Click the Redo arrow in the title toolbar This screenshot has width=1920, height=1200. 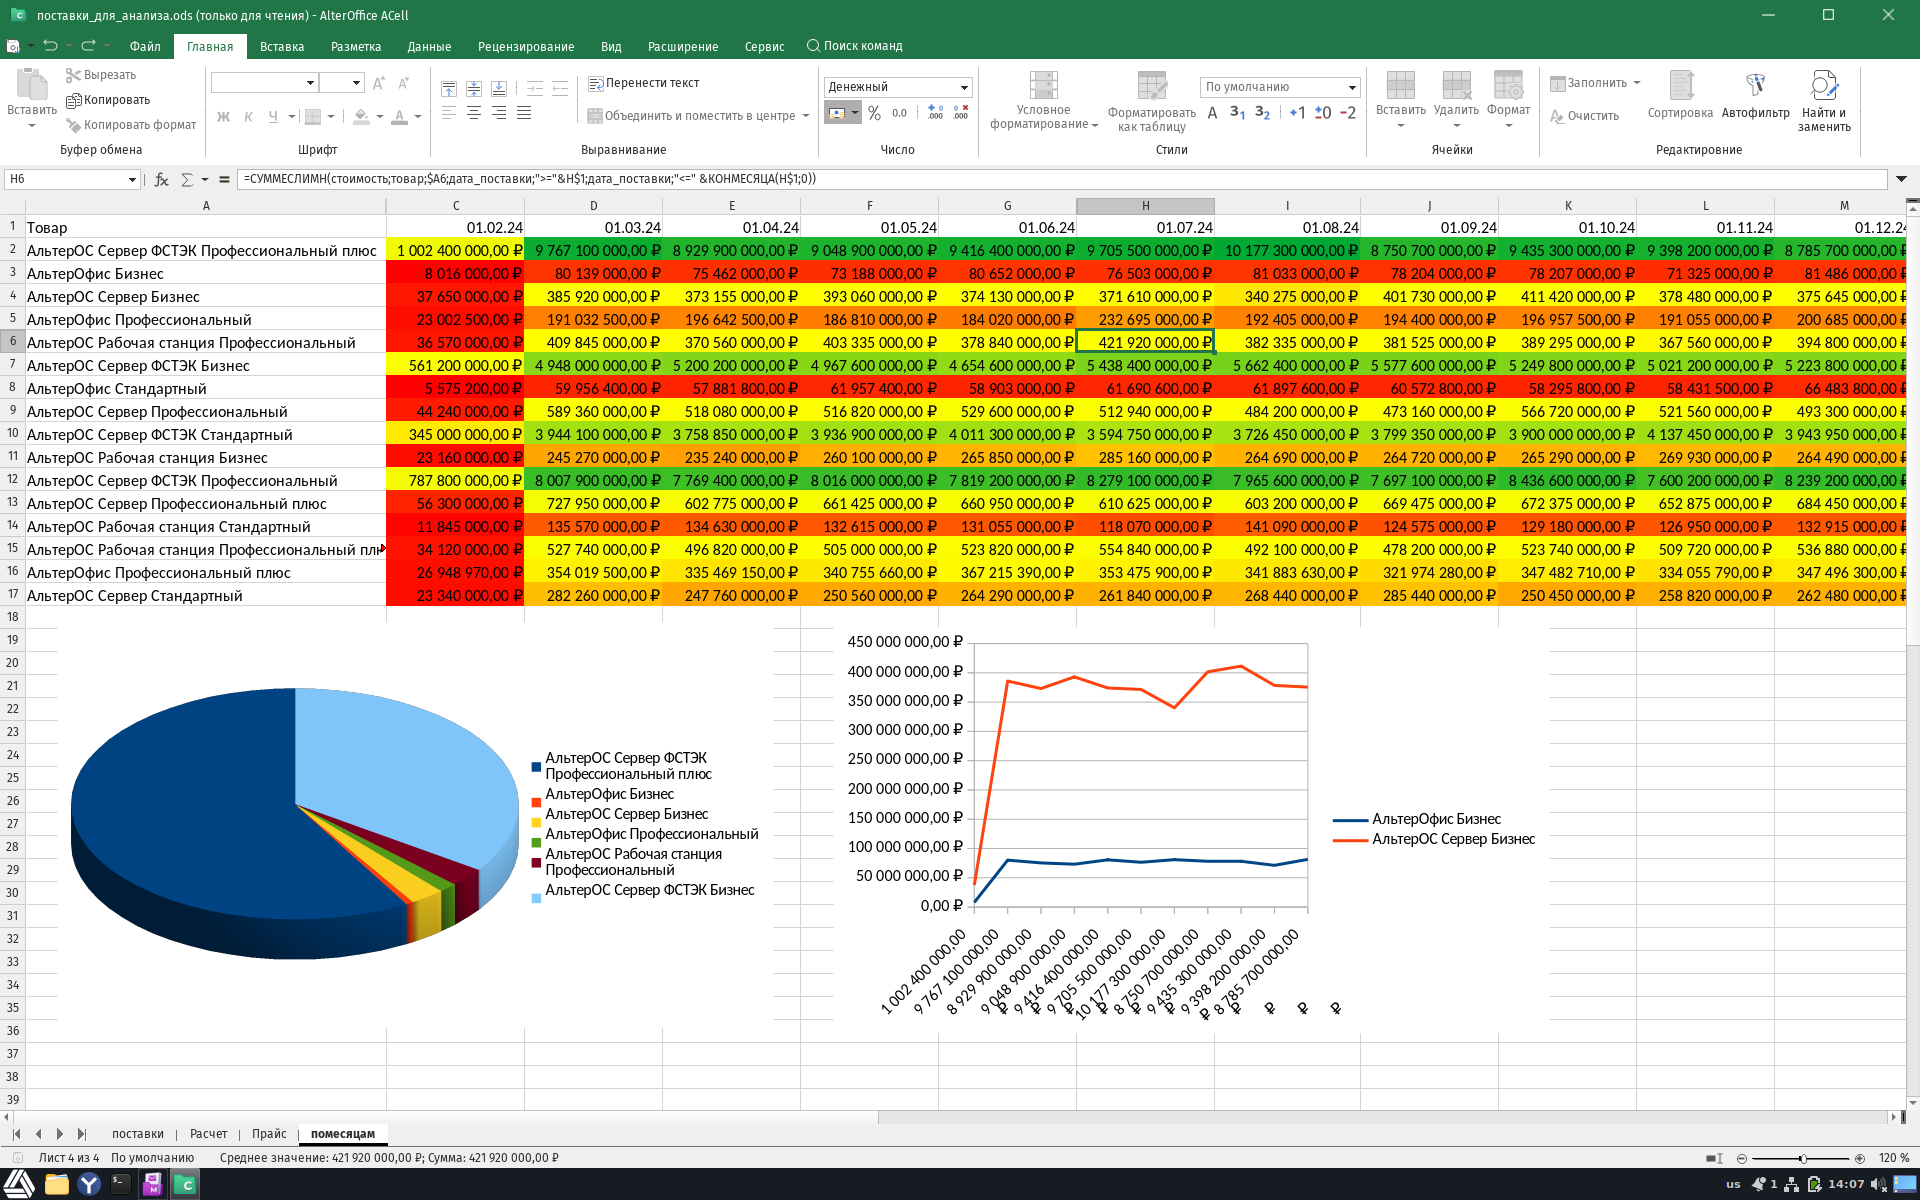click(x=88, y=46)
